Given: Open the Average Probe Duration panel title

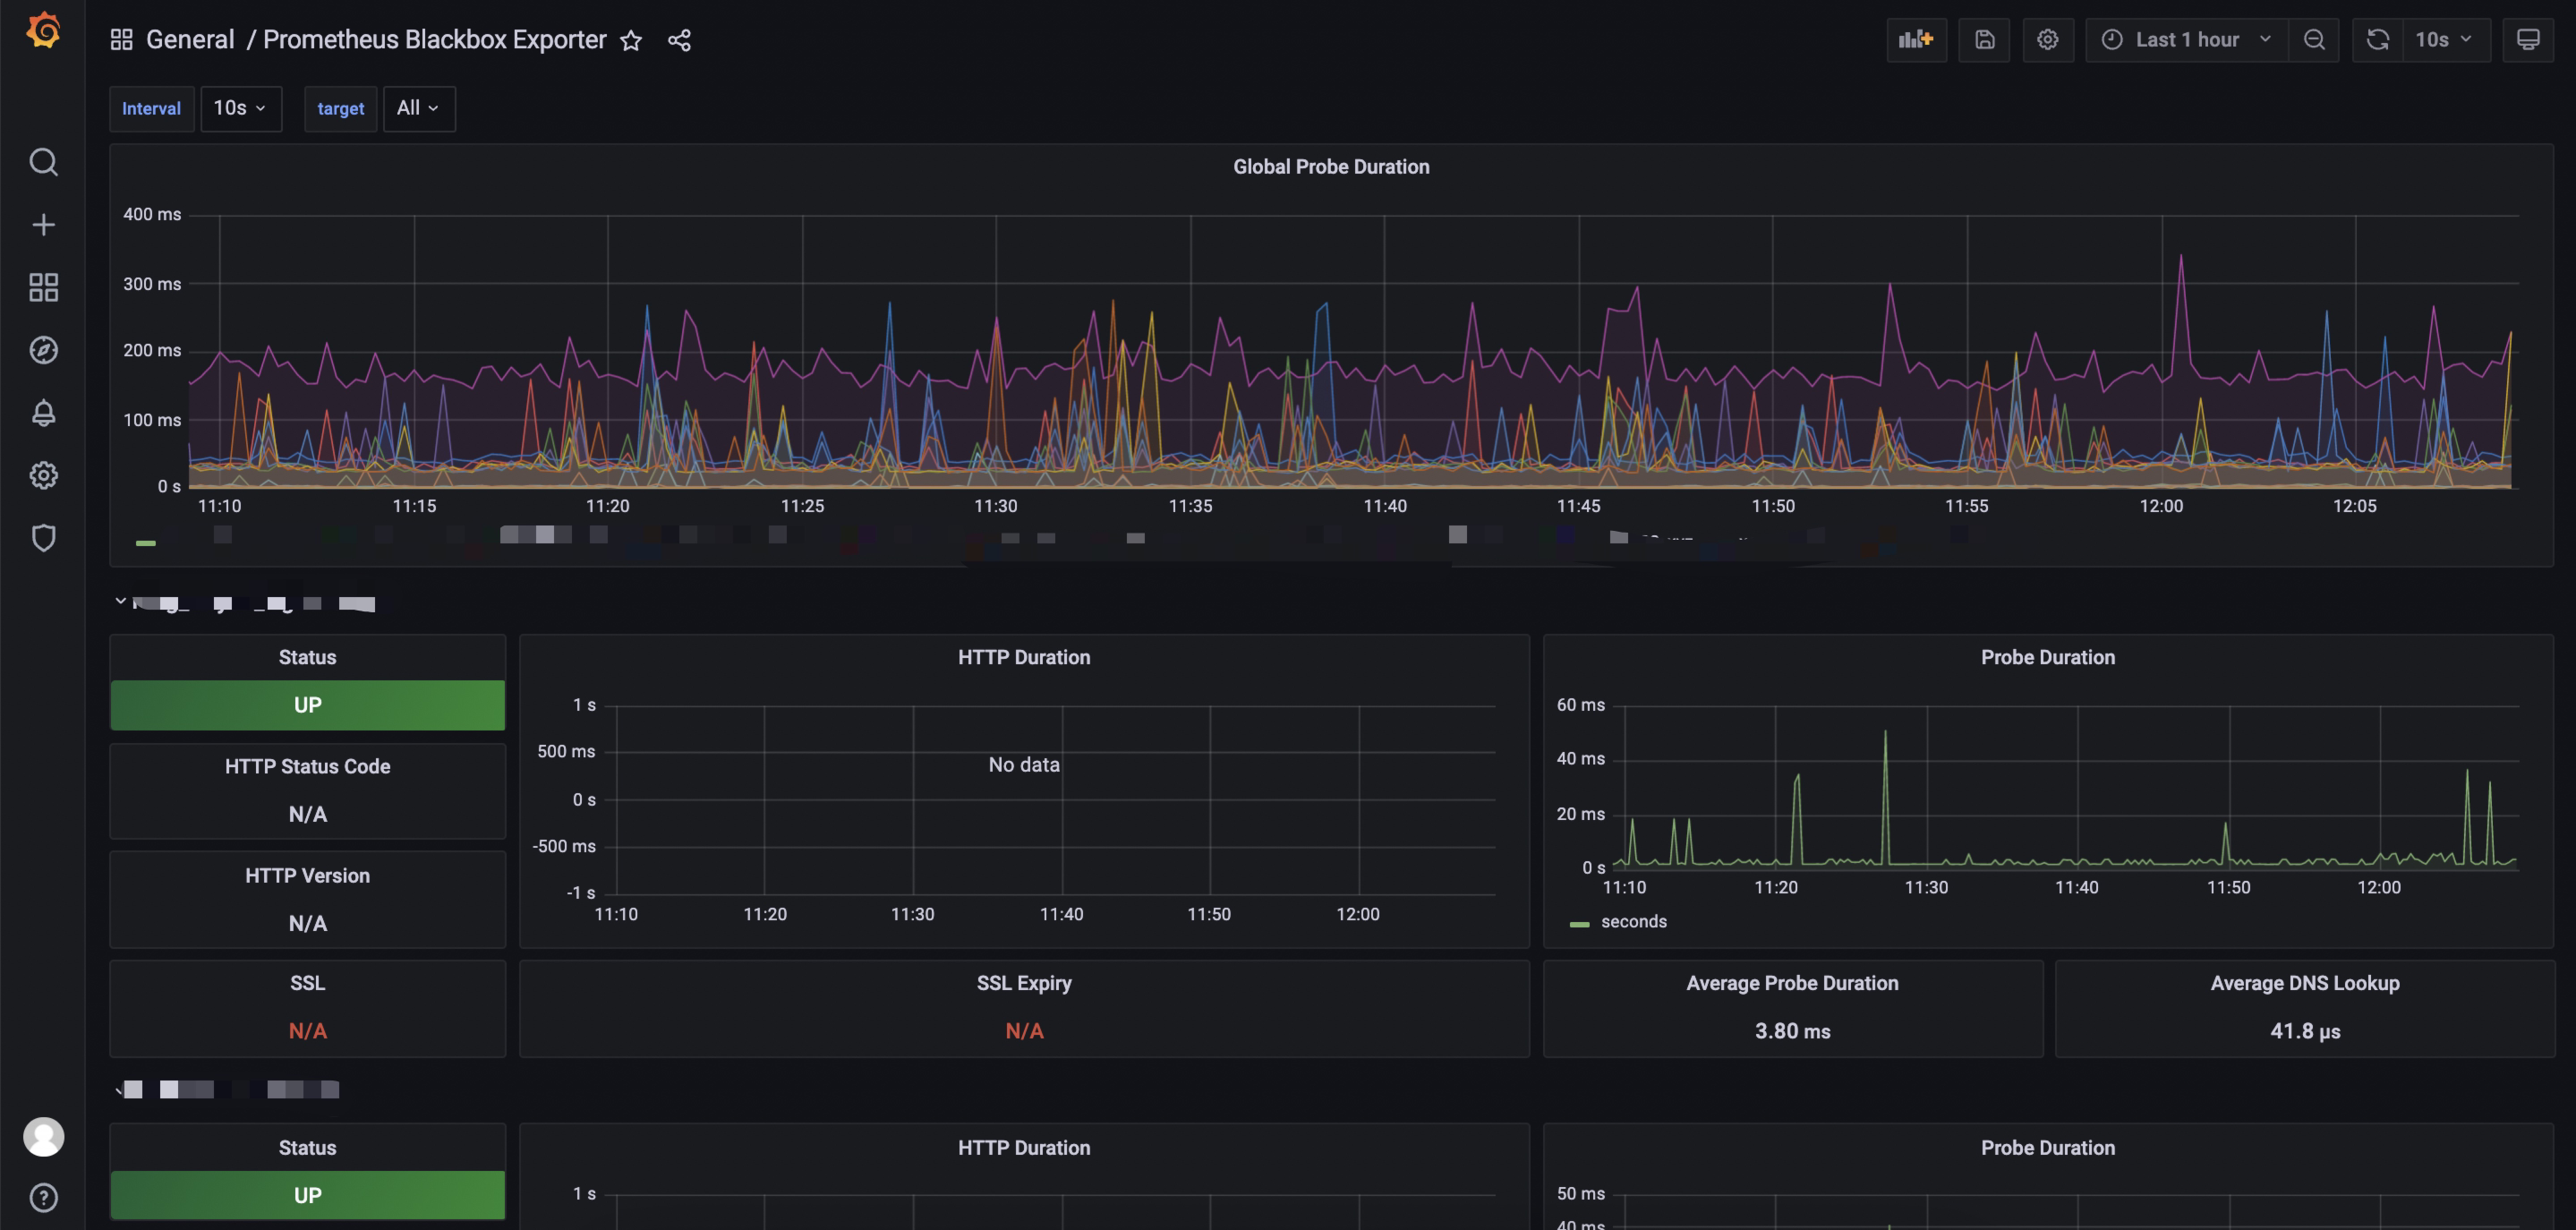Looking at the screenshot, I should [1792, 983].
